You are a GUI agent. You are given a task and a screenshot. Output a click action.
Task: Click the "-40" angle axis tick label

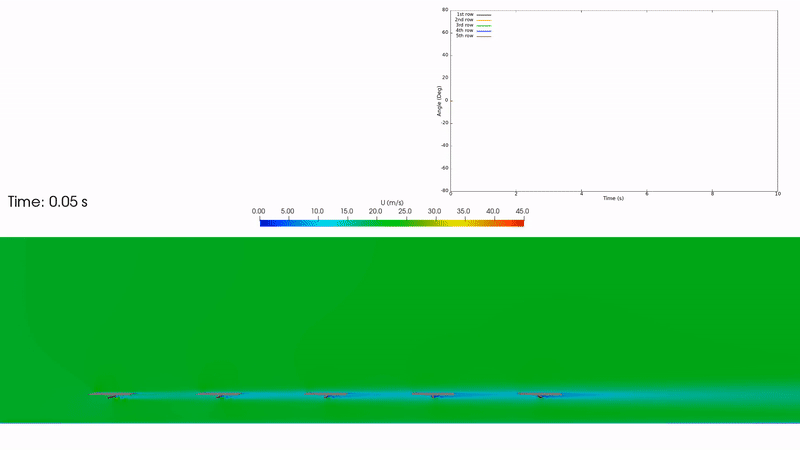[x=444, y=145]
